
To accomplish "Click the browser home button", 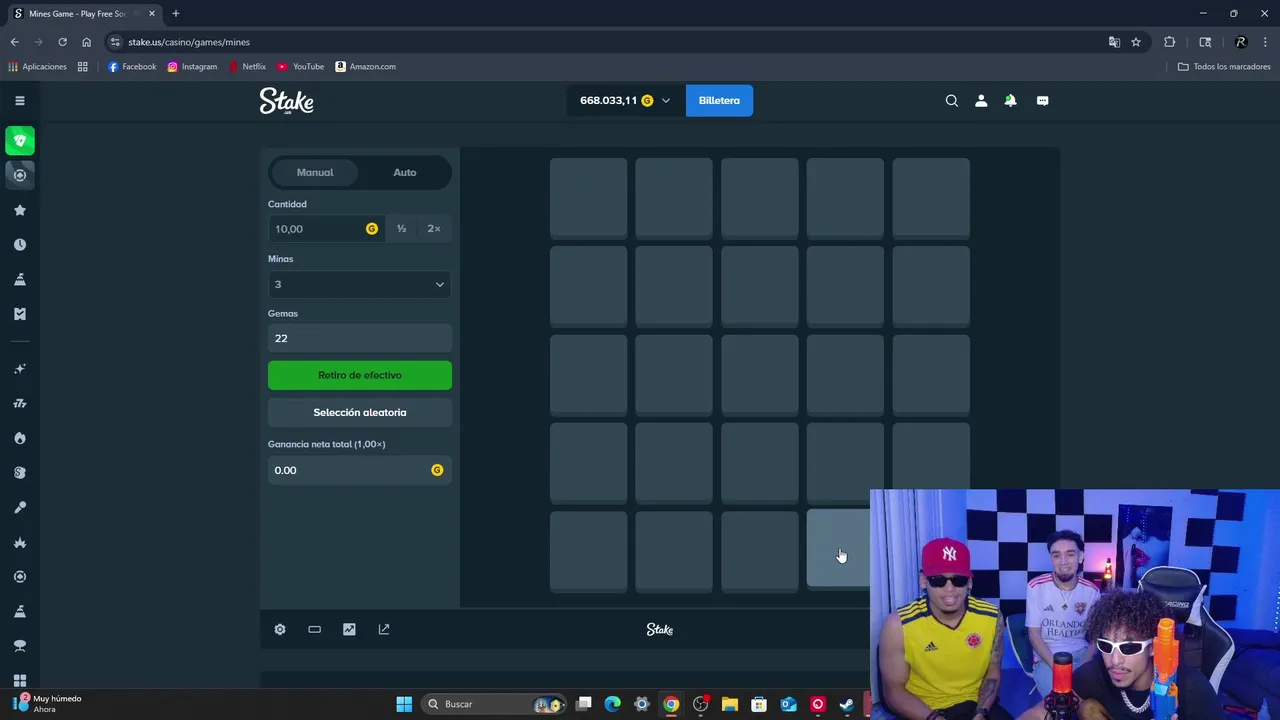I will 86,42.
